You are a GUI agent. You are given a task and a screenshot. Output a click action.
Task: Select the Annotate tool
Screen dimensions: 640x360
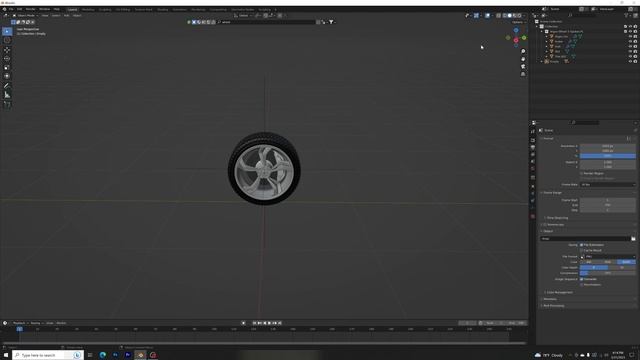click(7, 86)
